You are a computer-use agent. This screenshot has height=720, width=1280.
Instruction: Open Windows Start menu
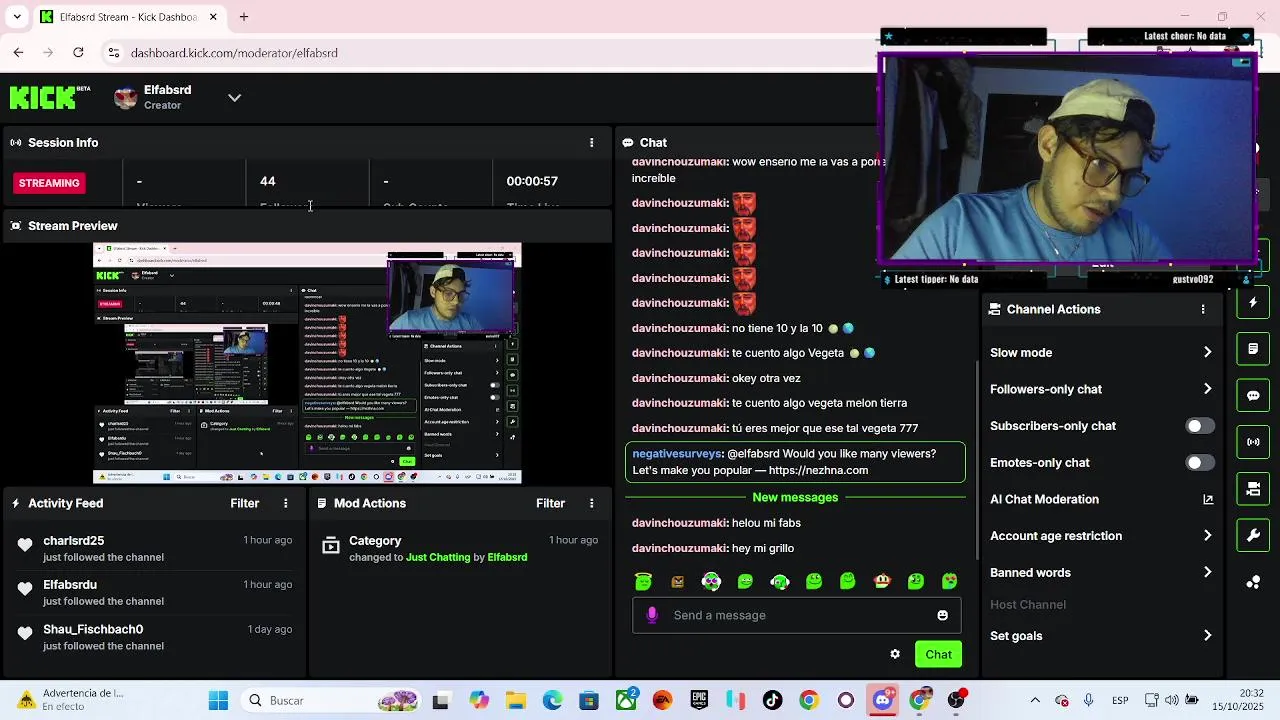point(218,700)
